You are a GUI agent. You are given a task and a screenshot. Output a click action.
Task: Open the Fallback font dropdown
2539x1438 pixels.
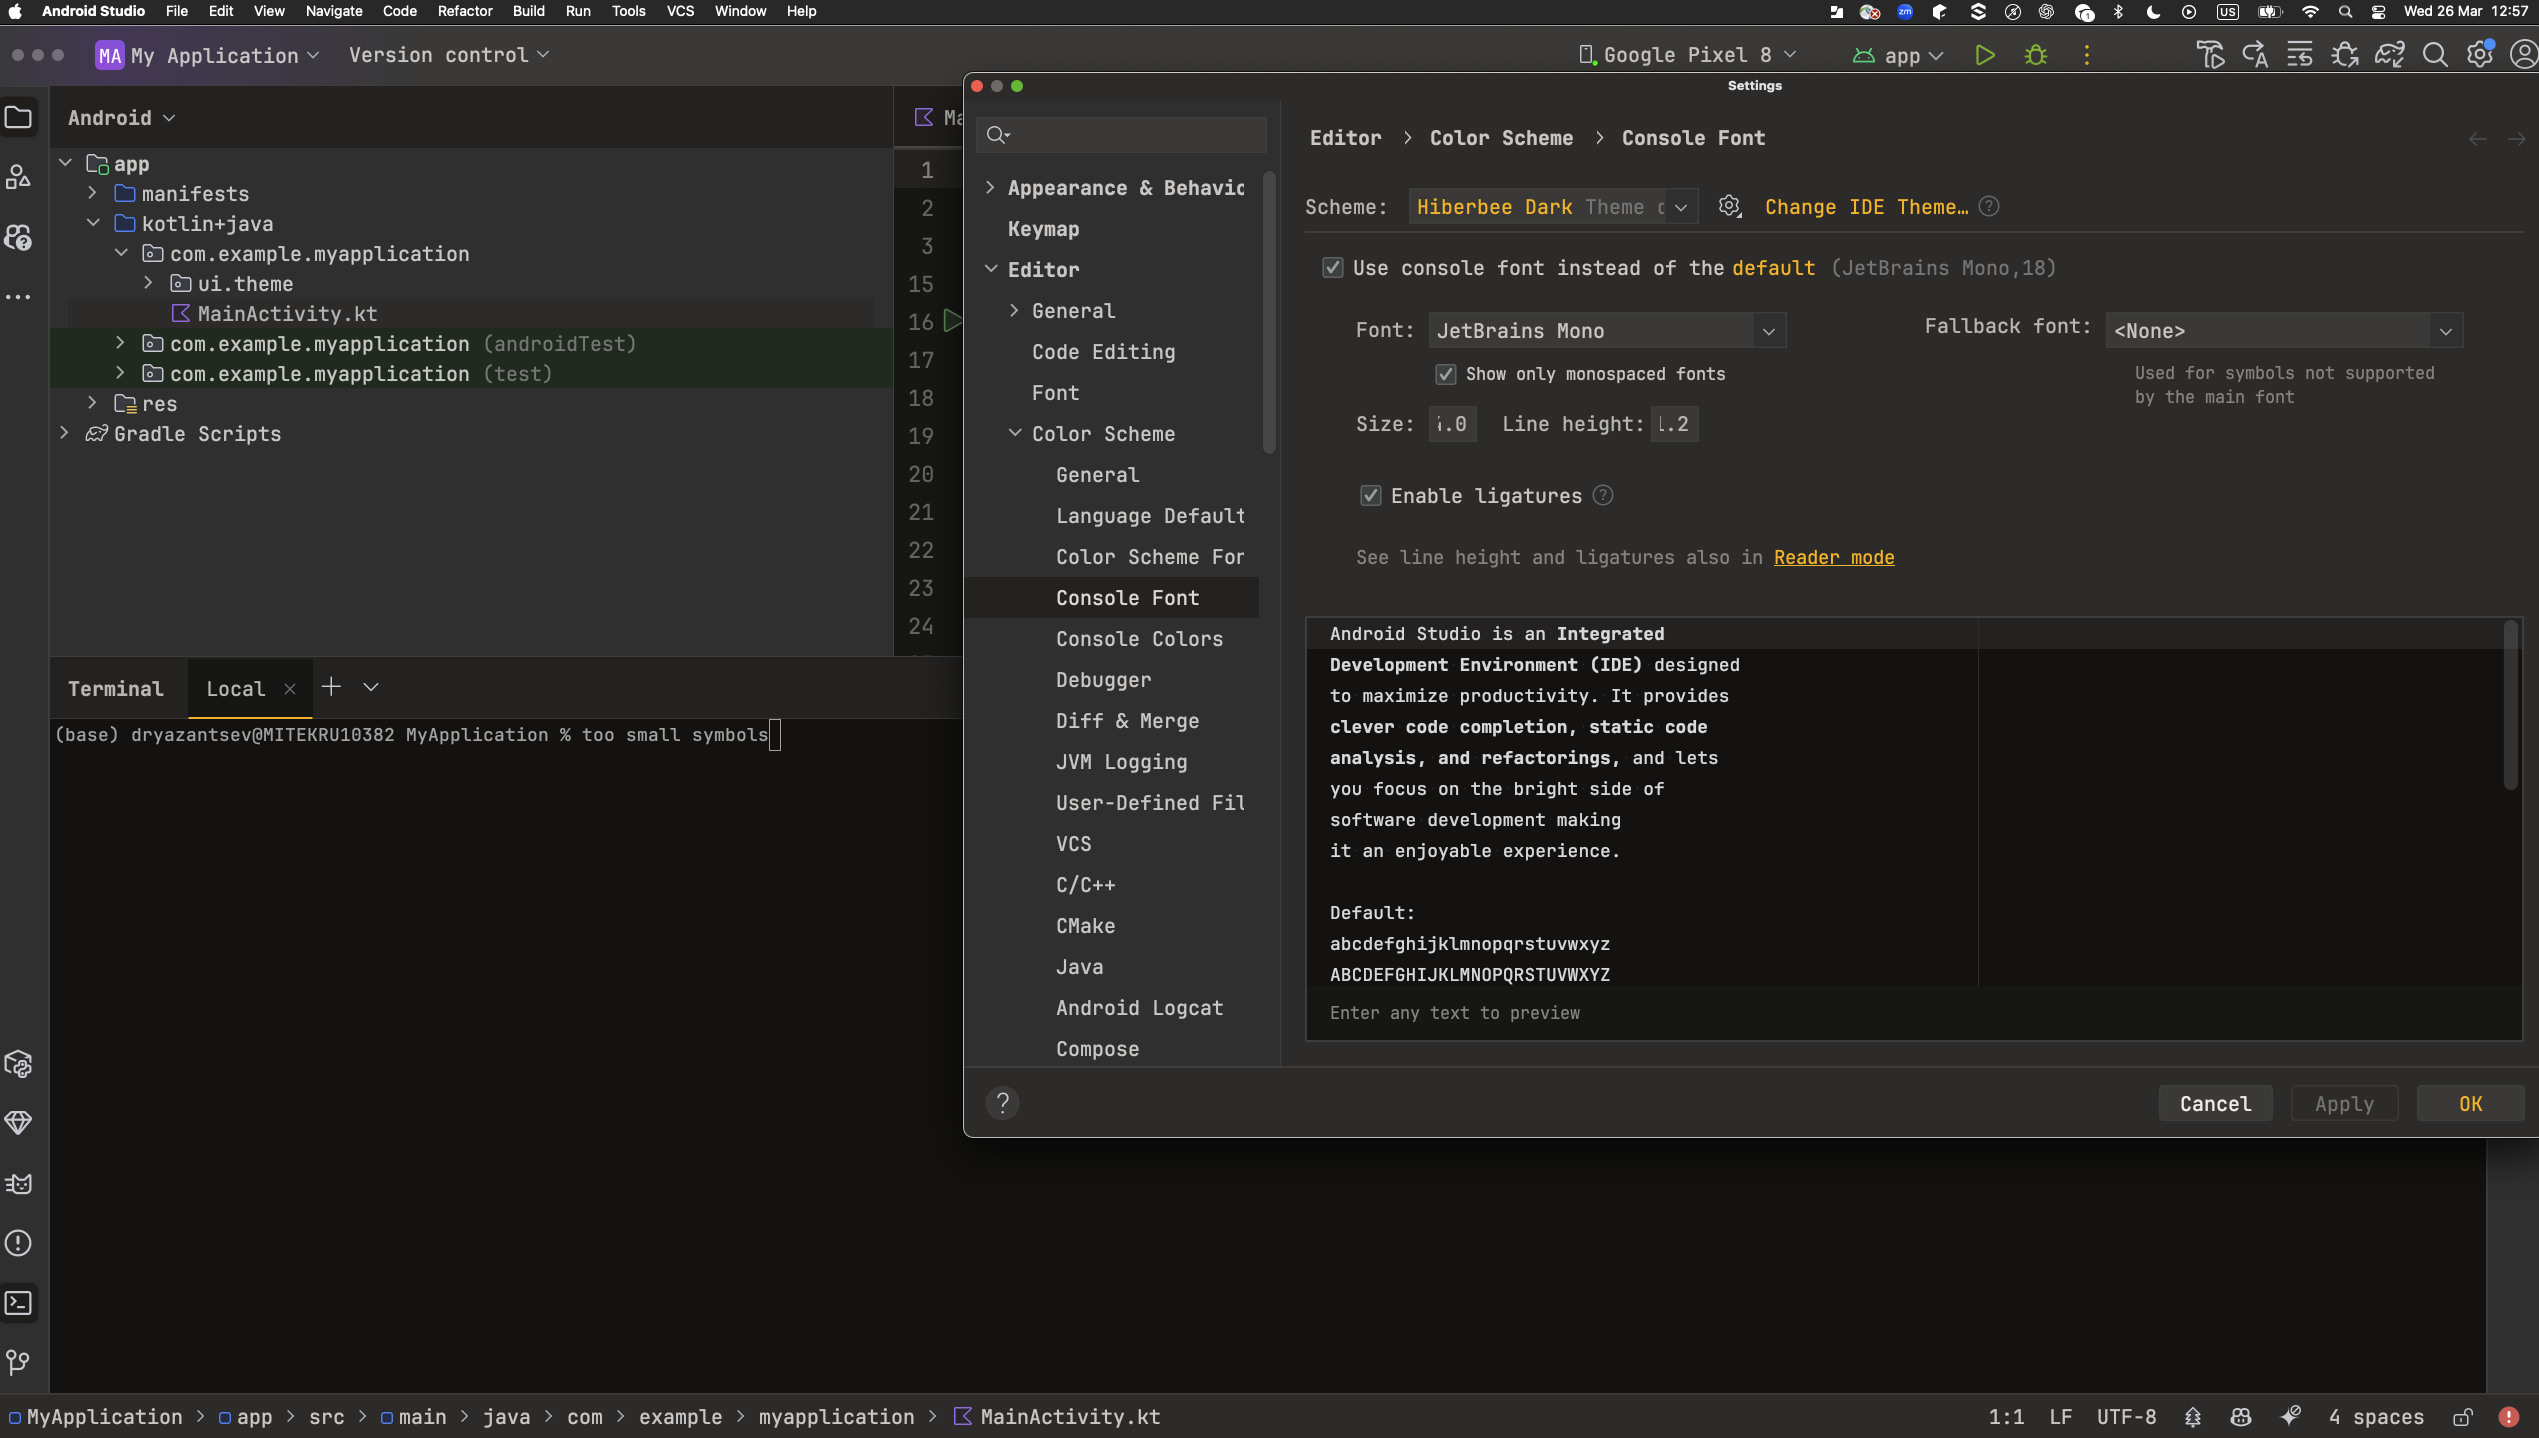(x=2283, y=331)
